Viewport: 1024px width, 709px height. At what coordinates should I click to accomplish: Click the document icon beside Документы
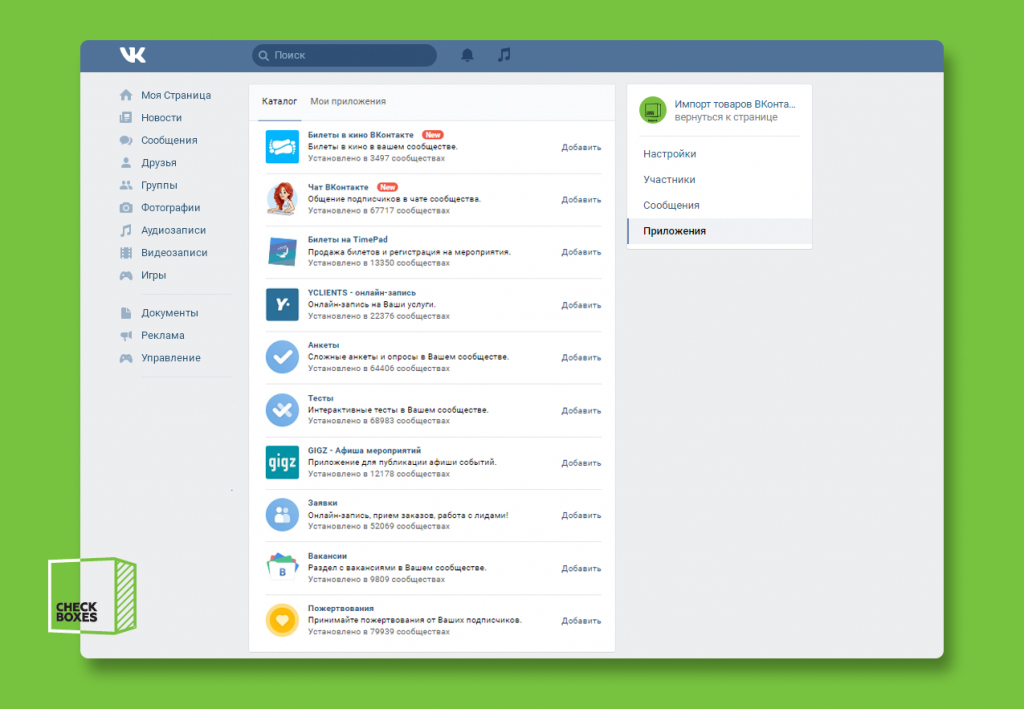tap(126, 313)
